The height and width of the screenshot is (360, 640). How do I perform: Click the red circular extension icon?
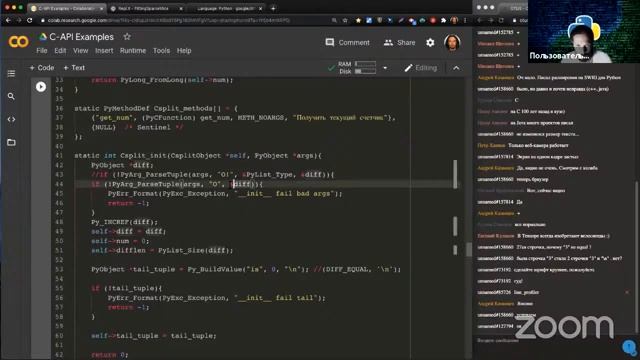(x=433, y=20)
